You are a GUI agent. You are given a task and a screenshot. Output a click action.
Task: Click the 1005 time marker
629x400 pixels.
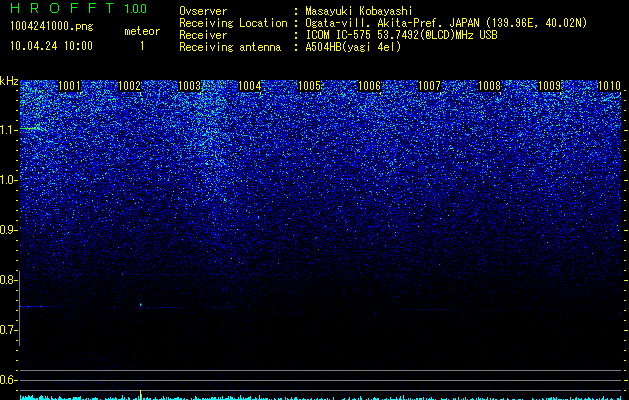(310, 86)
